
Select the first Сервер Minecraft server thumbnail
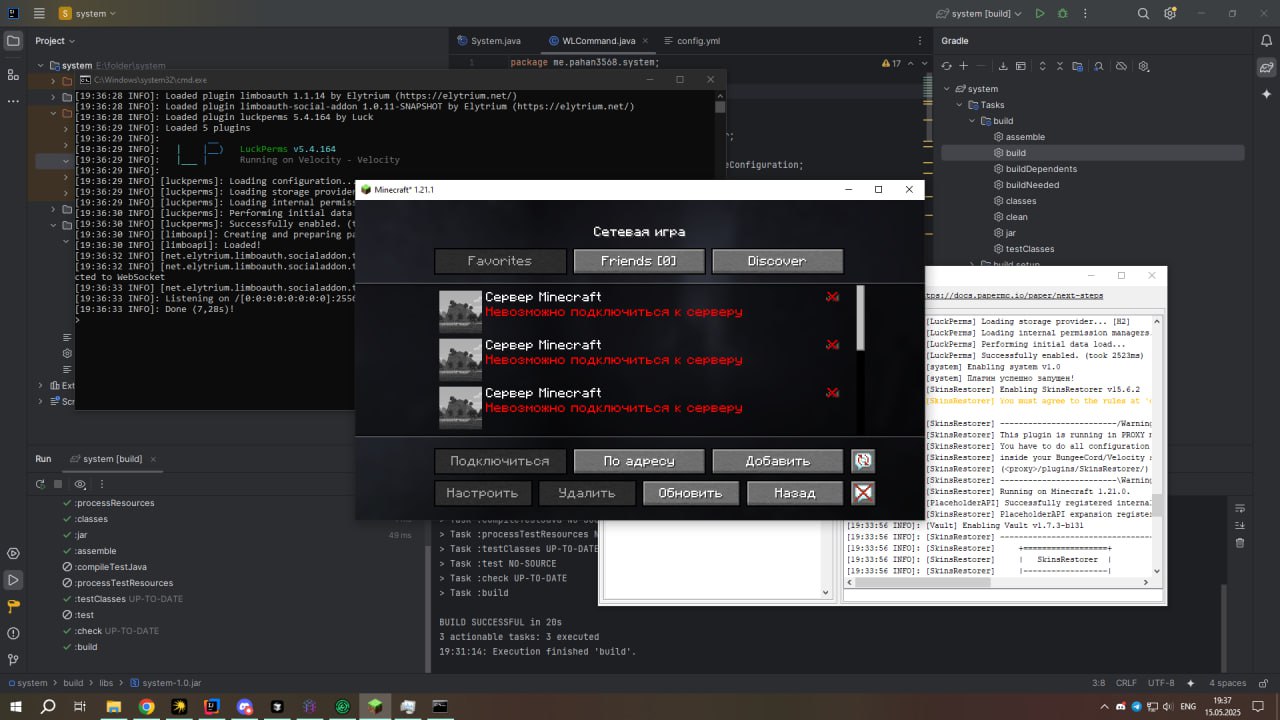click(460, 310)
